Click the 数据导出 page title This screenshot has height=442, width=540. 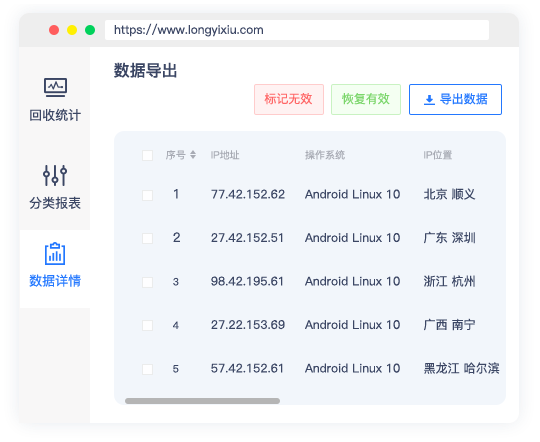click(145, 71)
